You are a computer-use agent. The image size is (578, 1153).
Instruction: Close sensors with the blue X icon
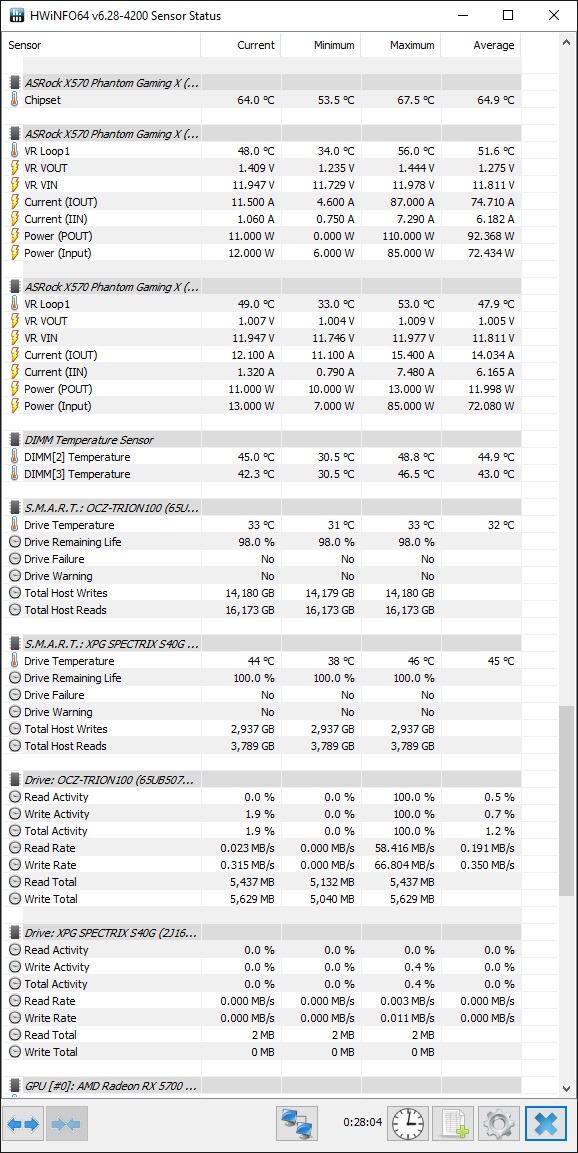coord(546,1124)
